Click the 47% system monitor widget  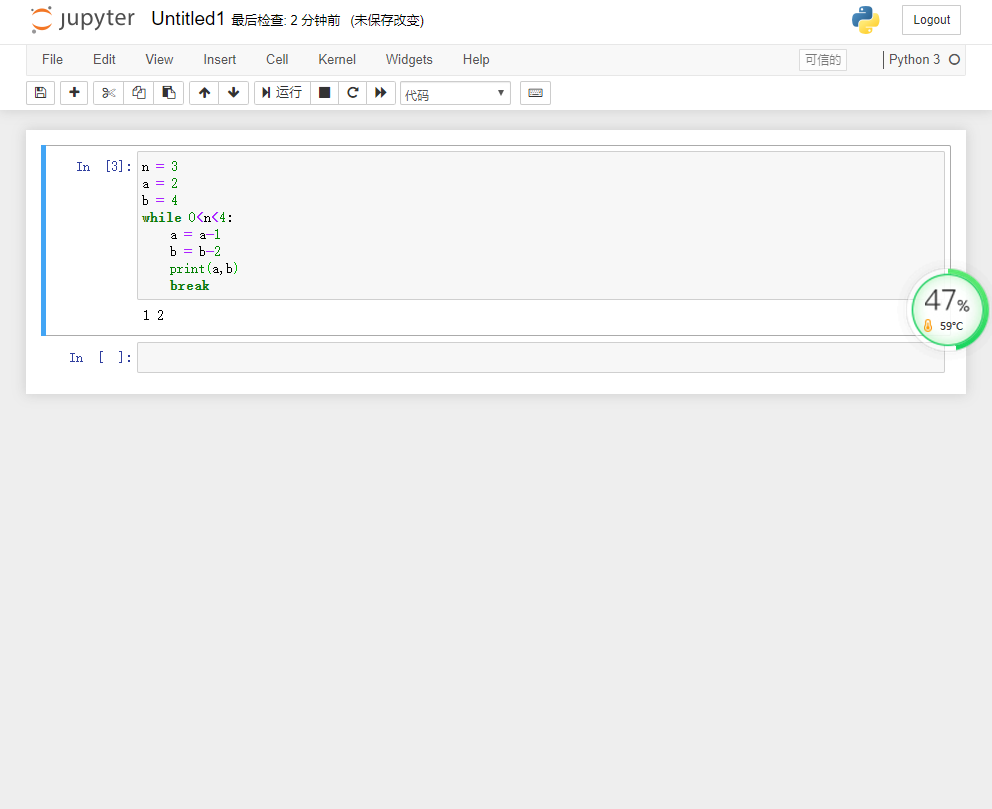click(x=947, y=309)
